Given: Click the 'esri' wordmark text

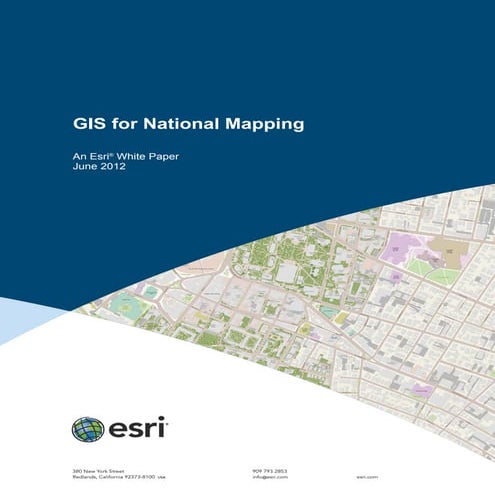Looking at the screenshot, I should tap(137, 427).
